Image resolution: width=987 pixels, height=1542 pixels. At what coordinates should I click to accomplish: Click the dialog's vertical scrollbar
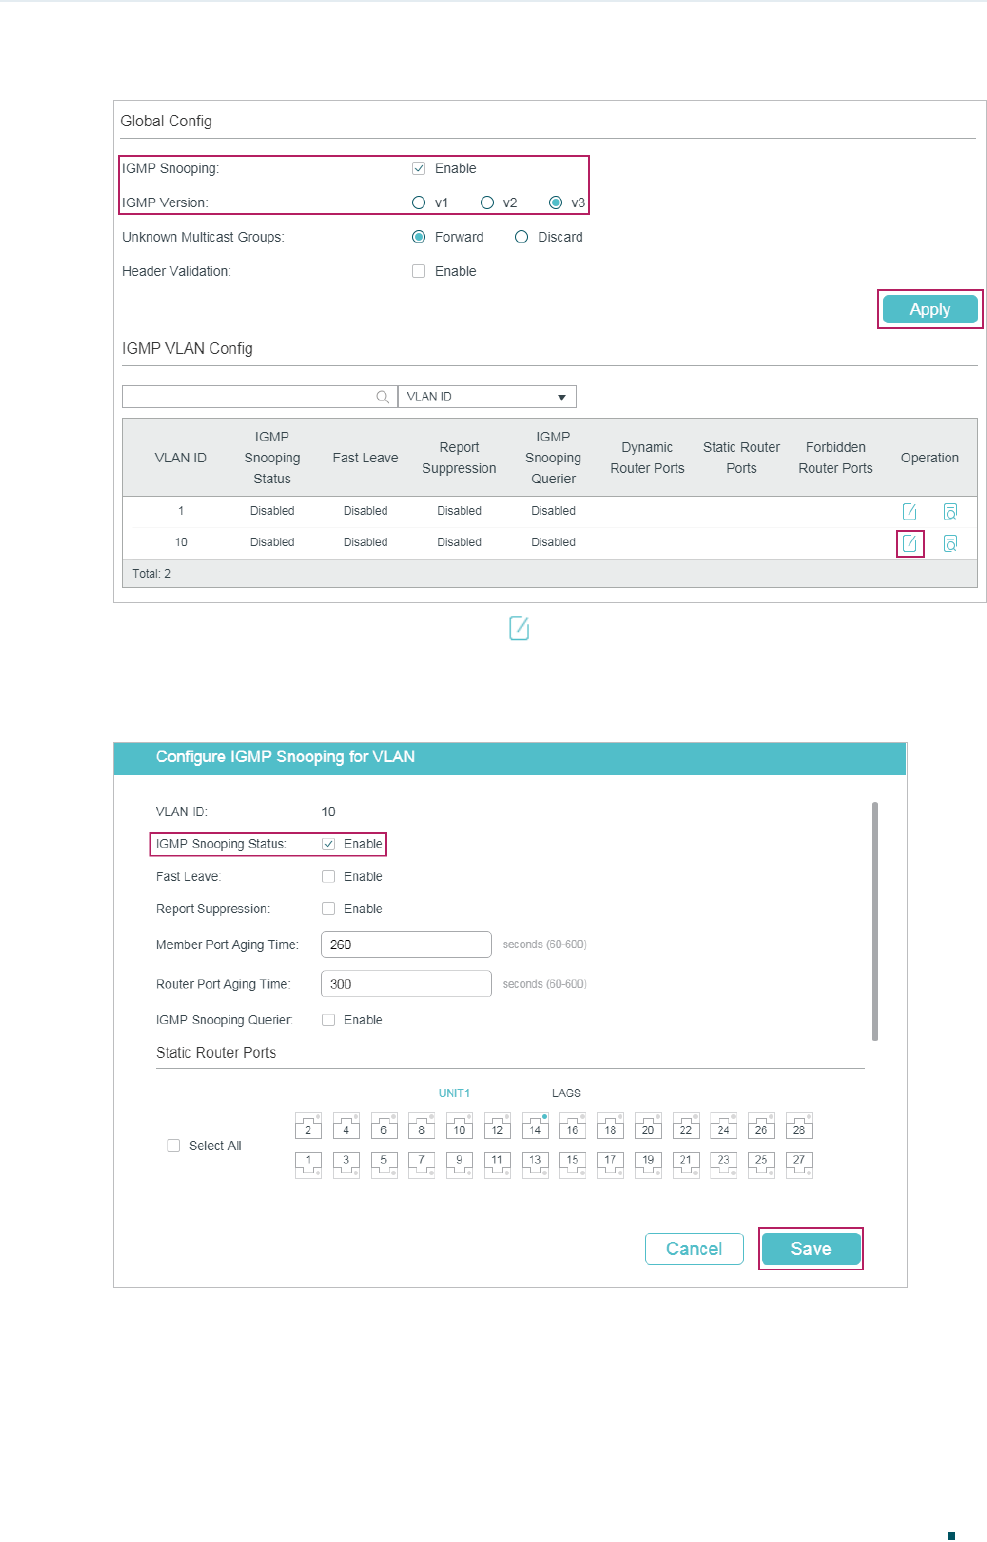click(x=875, y=921)
